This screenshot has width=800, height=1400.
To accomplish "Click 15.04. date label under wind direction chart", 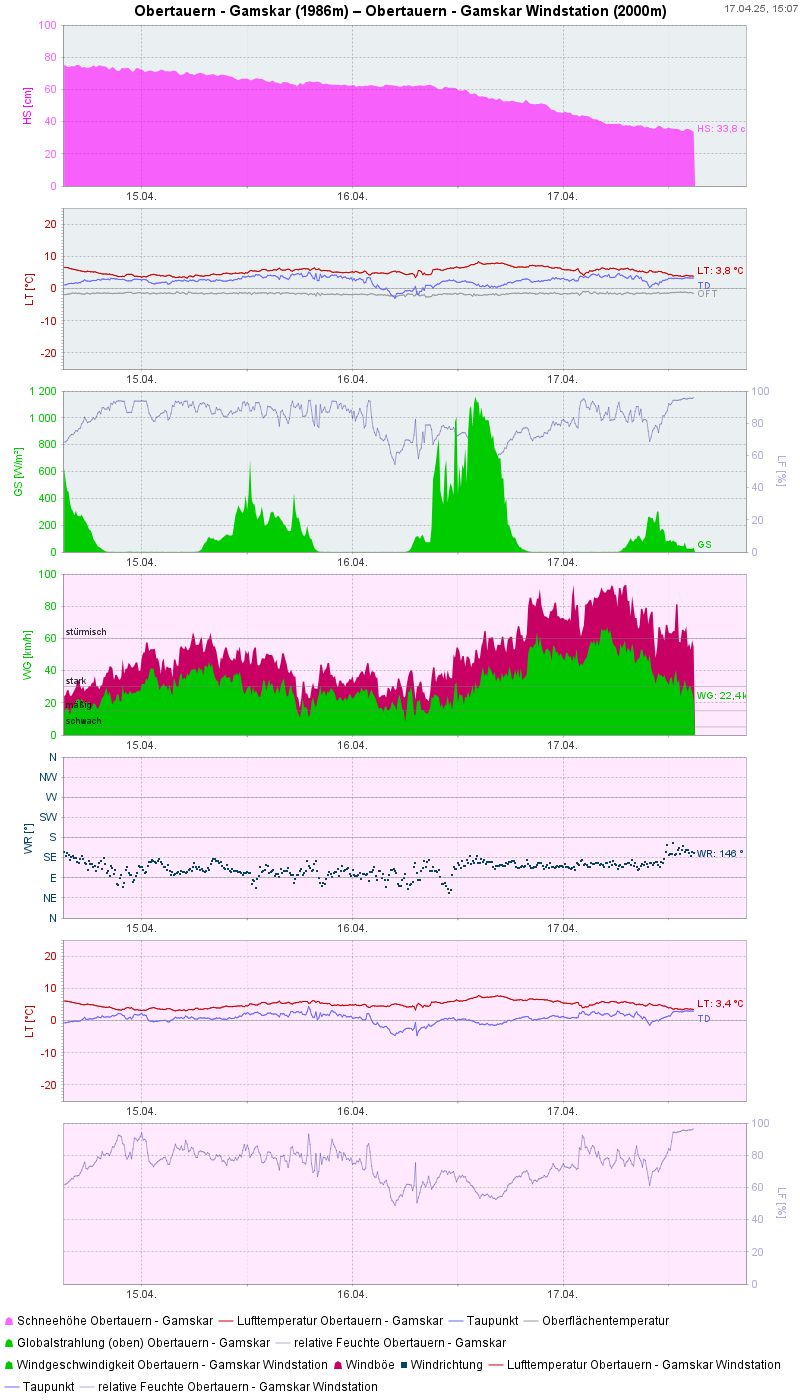I will click(x=141, y=928).
